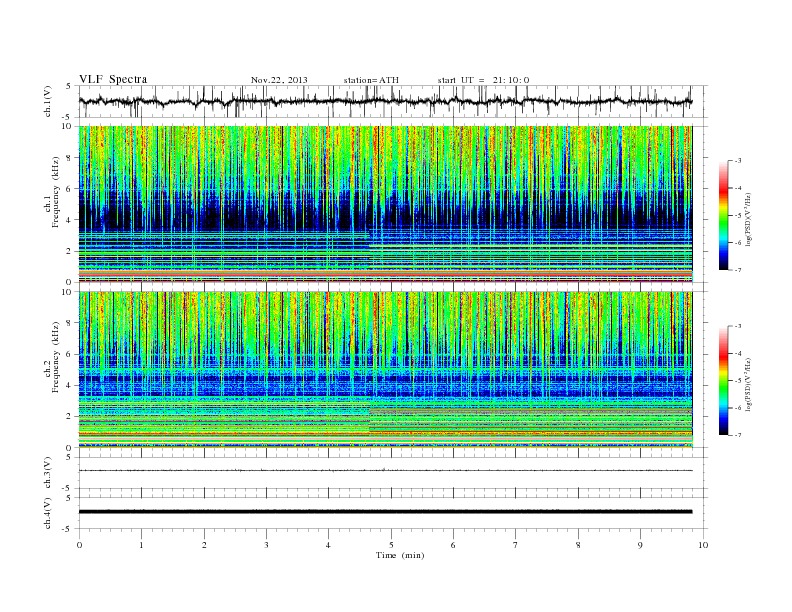The height and width of the screenshot is (612, 792).
Task: Click the upper color scale bar for ch.1
Action: (x=724, y=215)
